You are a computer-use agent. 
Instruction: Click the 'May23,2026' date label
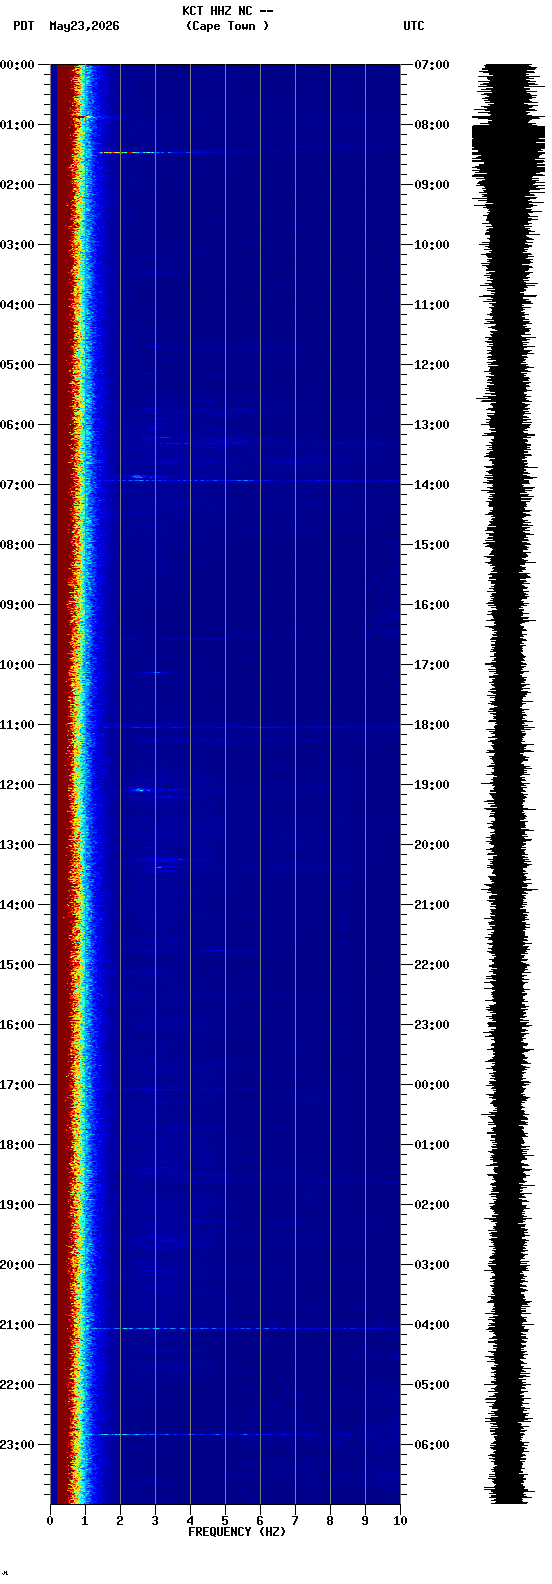(84, 26)
